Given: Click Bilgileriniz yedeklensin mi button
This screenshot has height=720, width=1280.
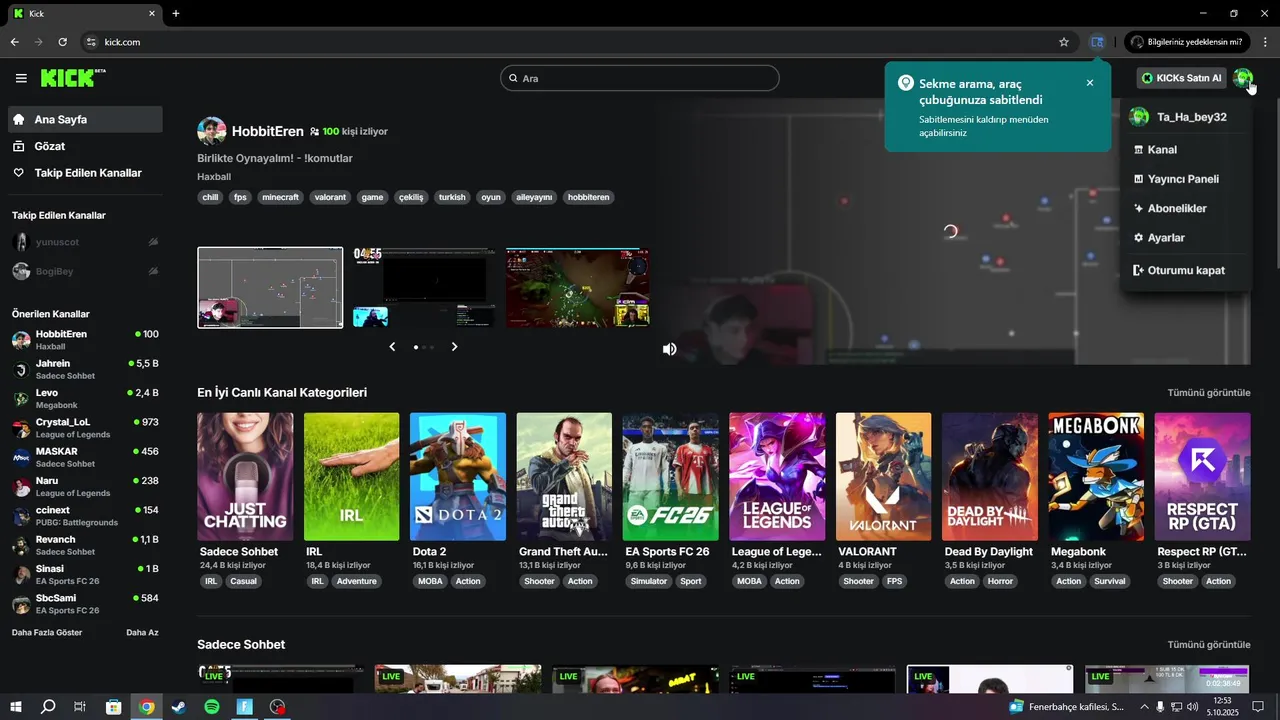Looking at the screenshot, I should (1186, 42).
